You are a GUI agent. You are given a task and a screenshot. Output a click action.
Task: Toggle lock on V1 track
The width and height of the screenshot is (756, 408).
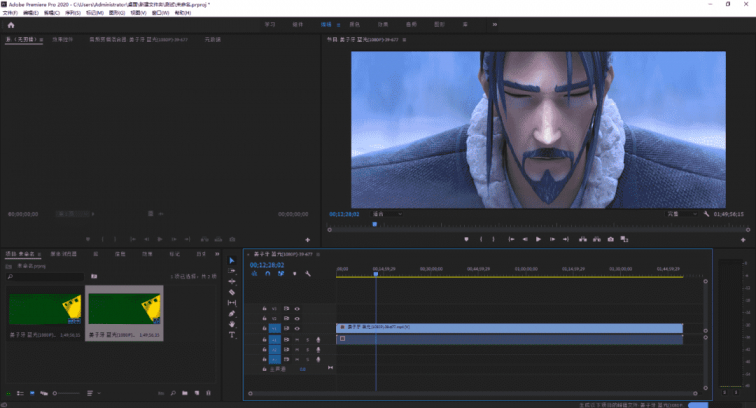pos(264,327)
